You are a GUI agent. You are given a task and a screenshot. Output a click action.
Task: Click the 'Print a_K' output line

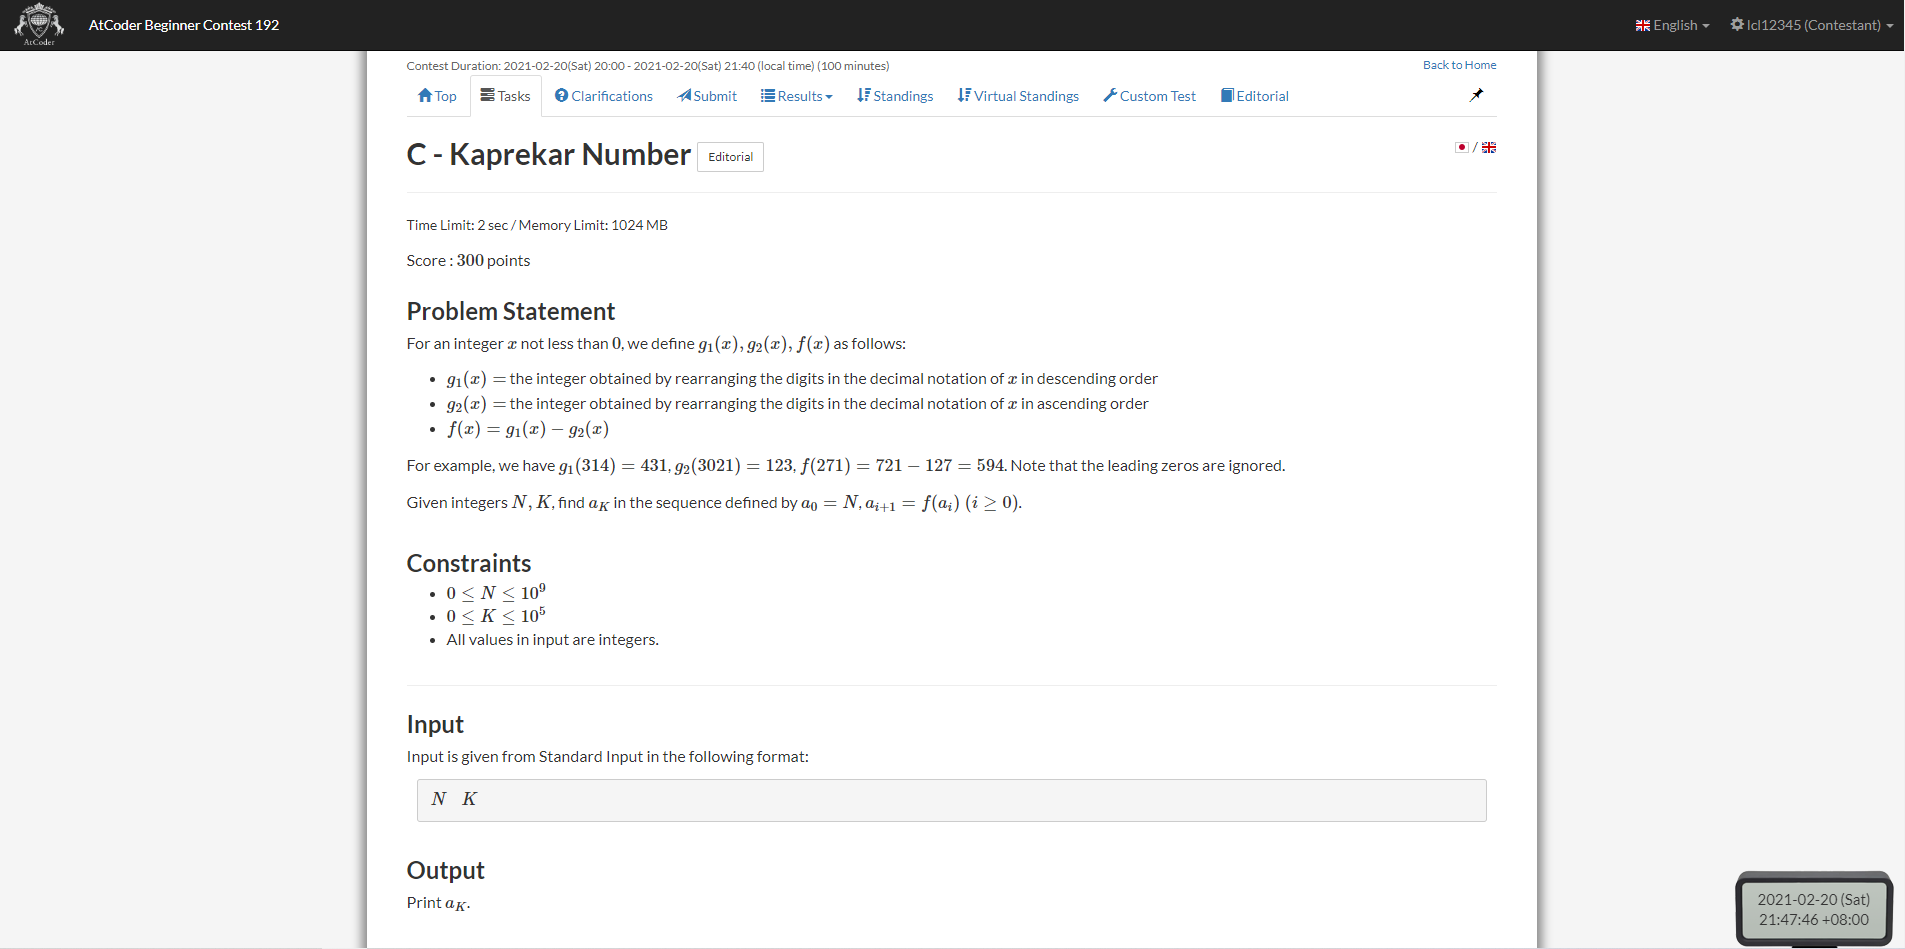point(438,903)
